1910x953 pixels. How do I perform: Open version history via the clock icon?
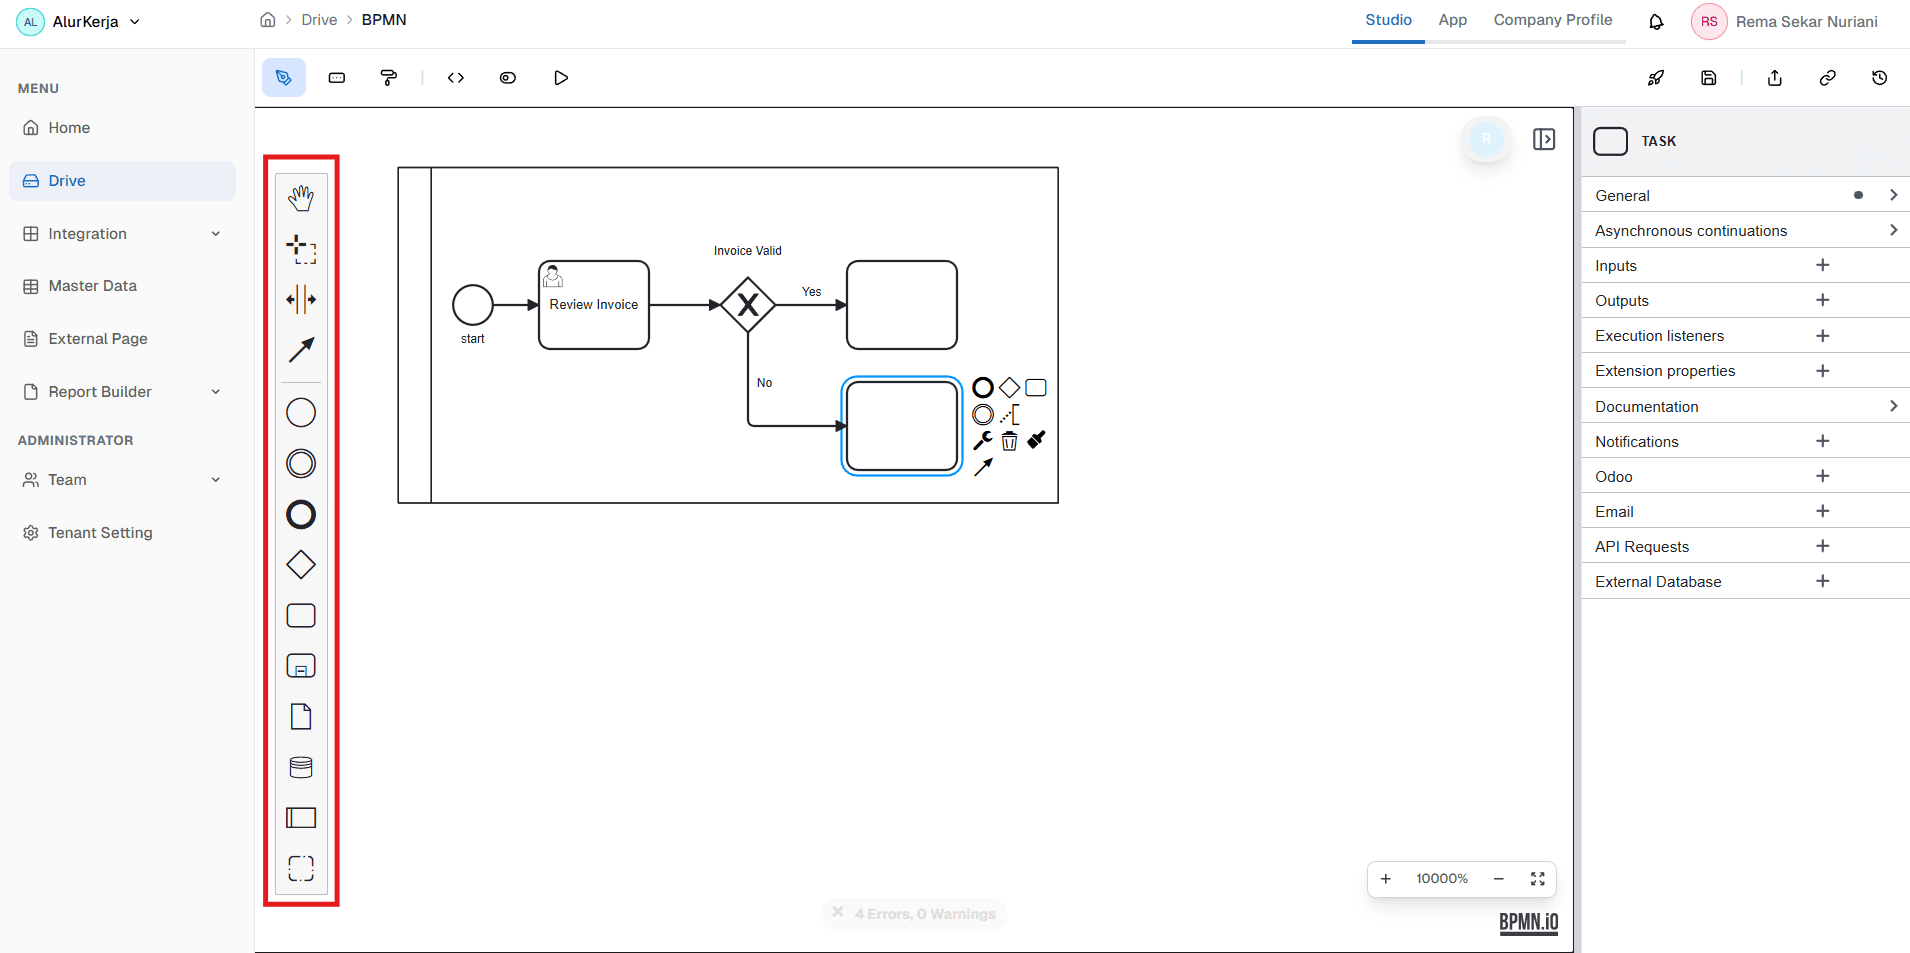1880,77
